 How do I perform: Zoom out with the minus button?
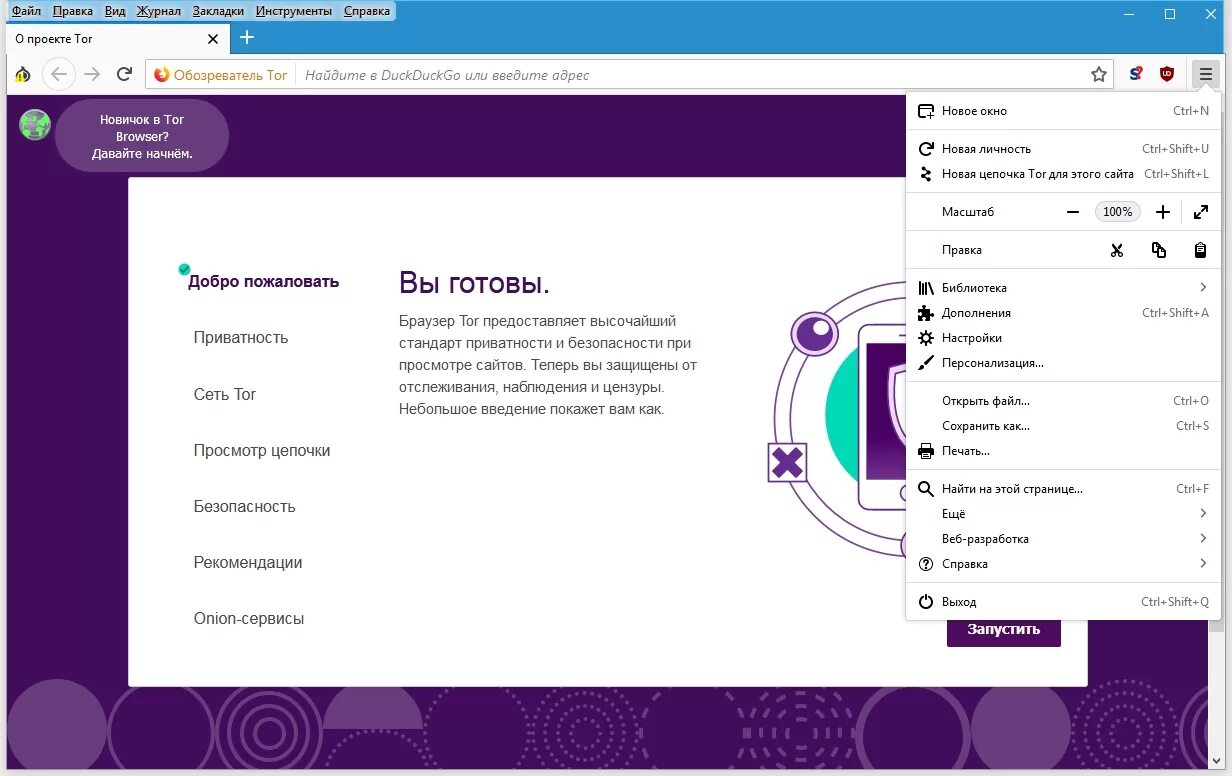pos(1073,212)
